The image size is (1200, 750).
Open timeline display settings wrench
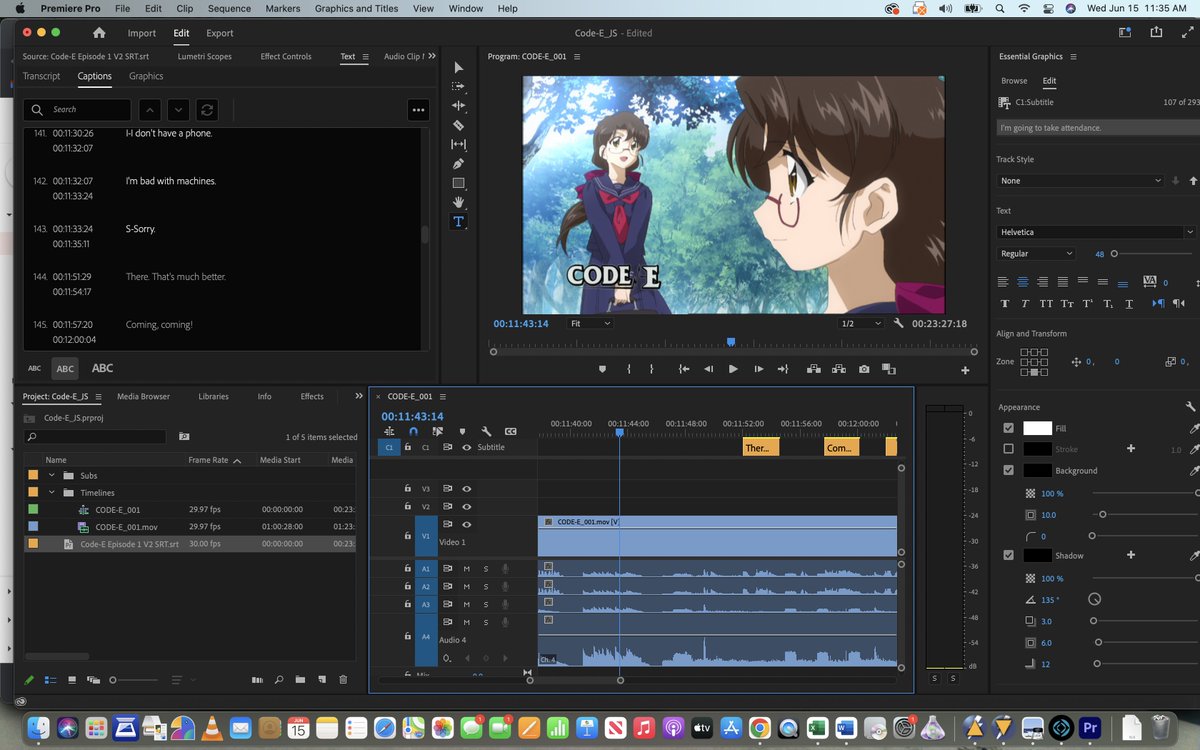pyautogui.click(x=486, y=431)
